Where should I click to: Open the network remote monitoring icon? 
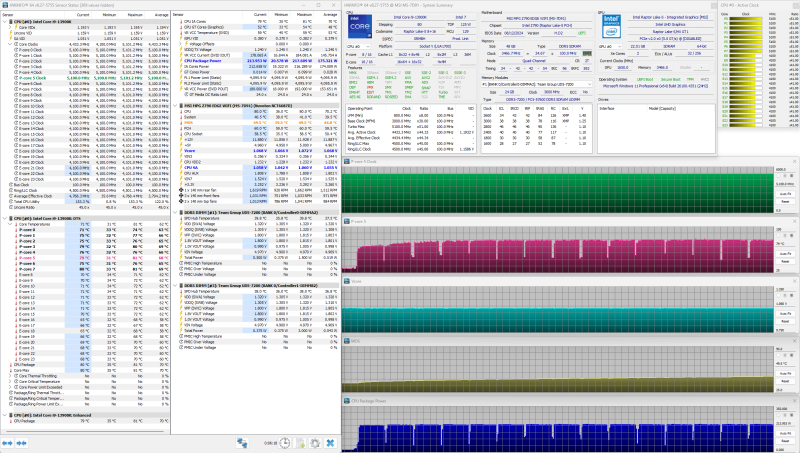[x=242, y=443]
